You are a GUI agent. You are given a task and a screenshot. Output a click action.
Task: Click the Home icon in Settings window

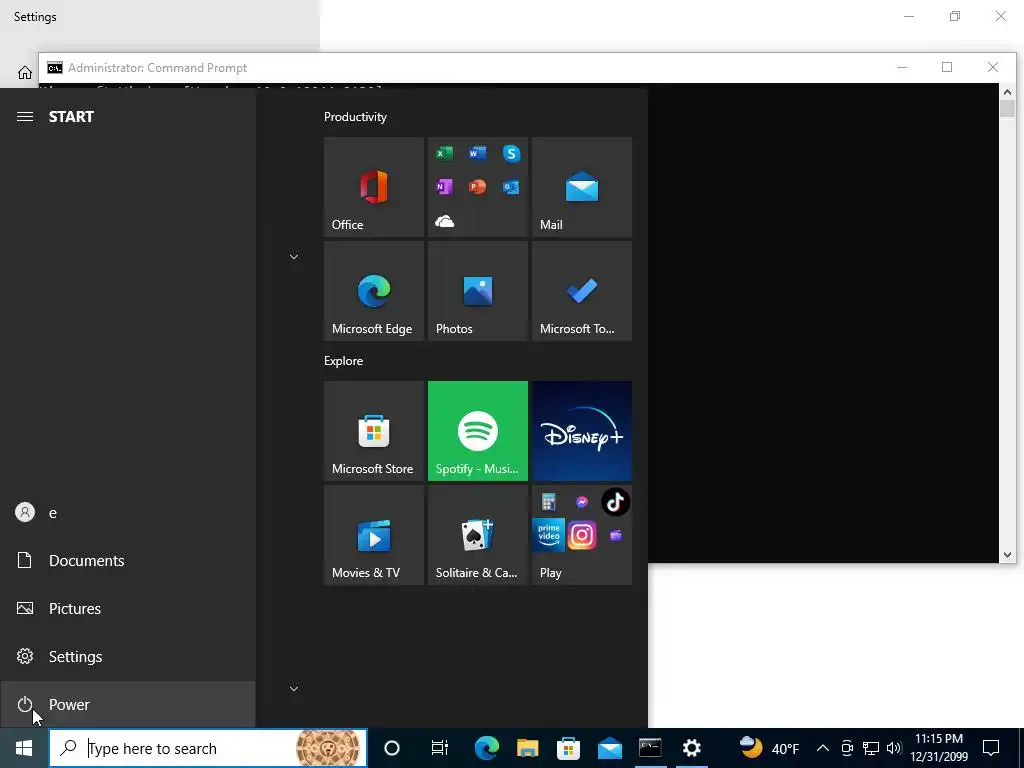point(25,72)
